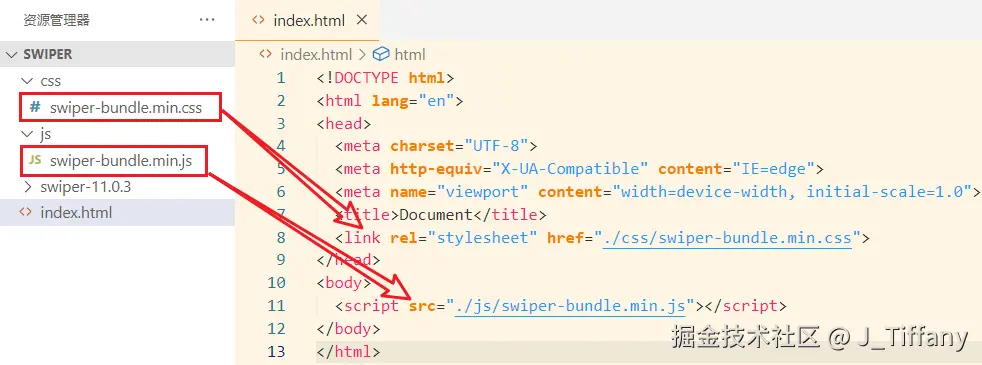Click line number 11 in the gutter
The image size is (982, 365).
[x=276, y=306]
